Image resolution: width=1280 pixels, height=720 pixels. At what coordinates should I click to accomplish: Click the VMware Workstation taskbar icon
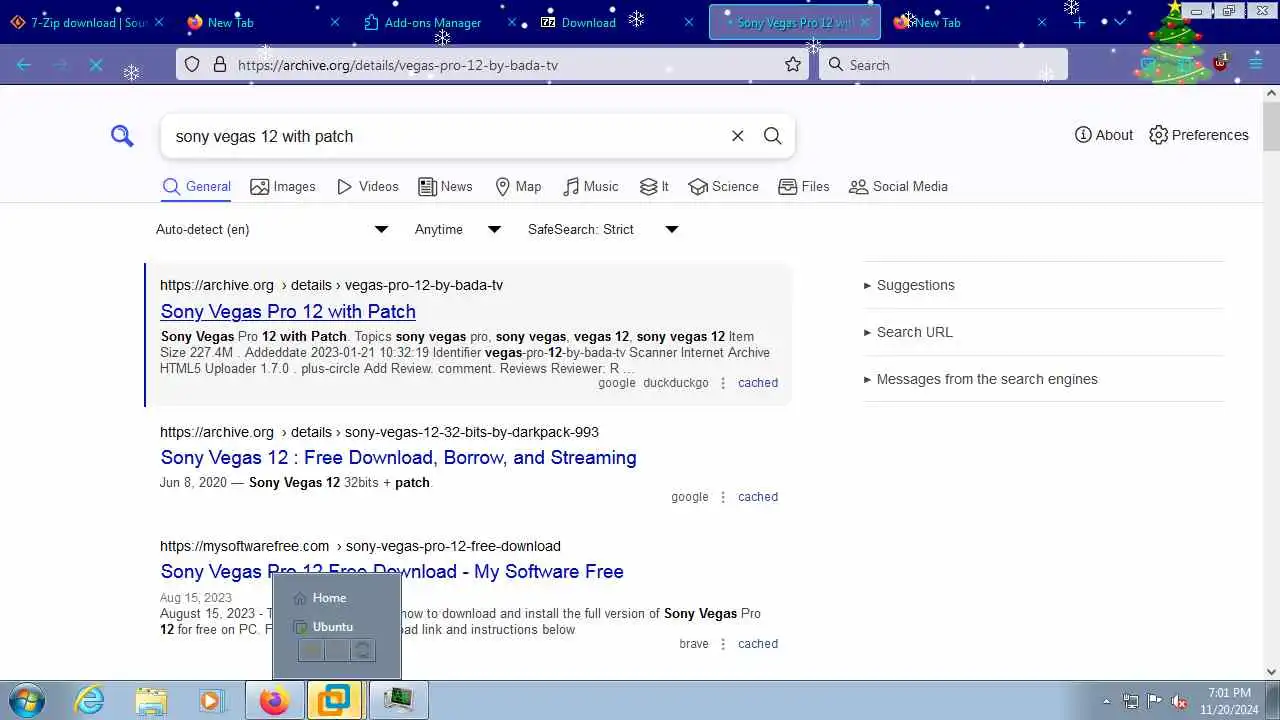click(x=334, y=700)
